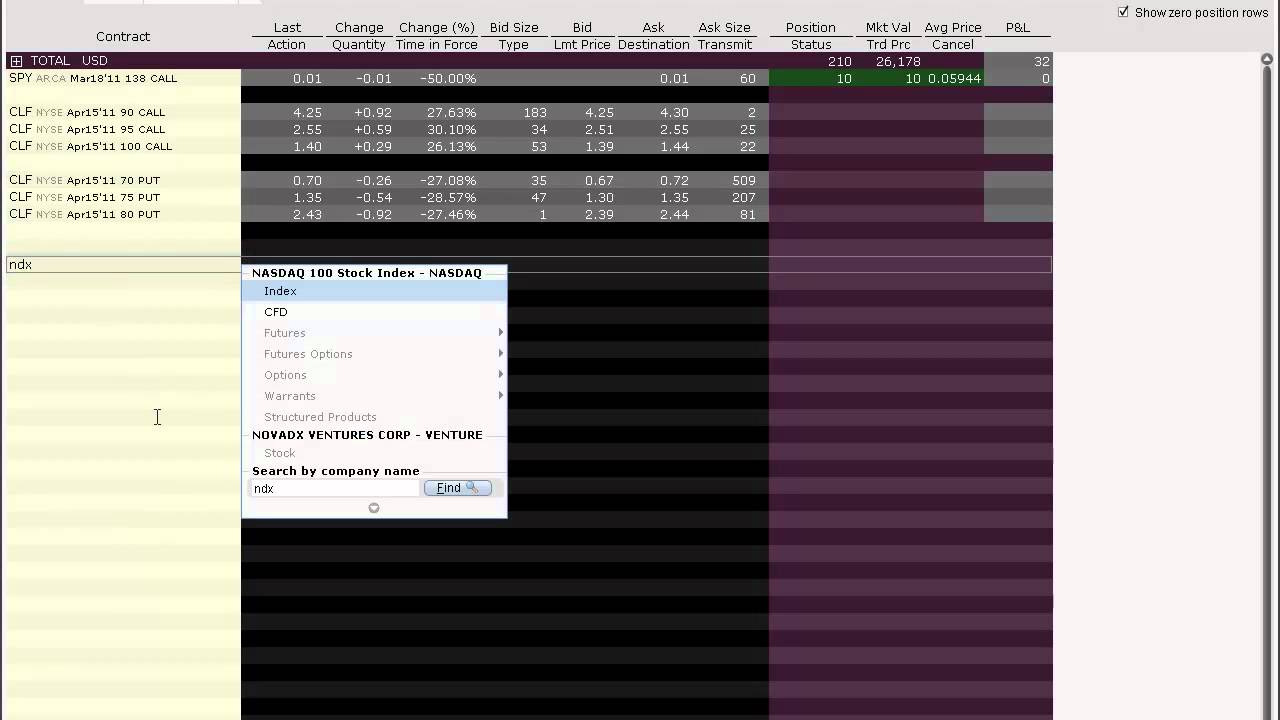Click ask price 1.44 for CLF 100 CALL
Image resolution: width=1280 pixels, height=720 pixels.
674,146
